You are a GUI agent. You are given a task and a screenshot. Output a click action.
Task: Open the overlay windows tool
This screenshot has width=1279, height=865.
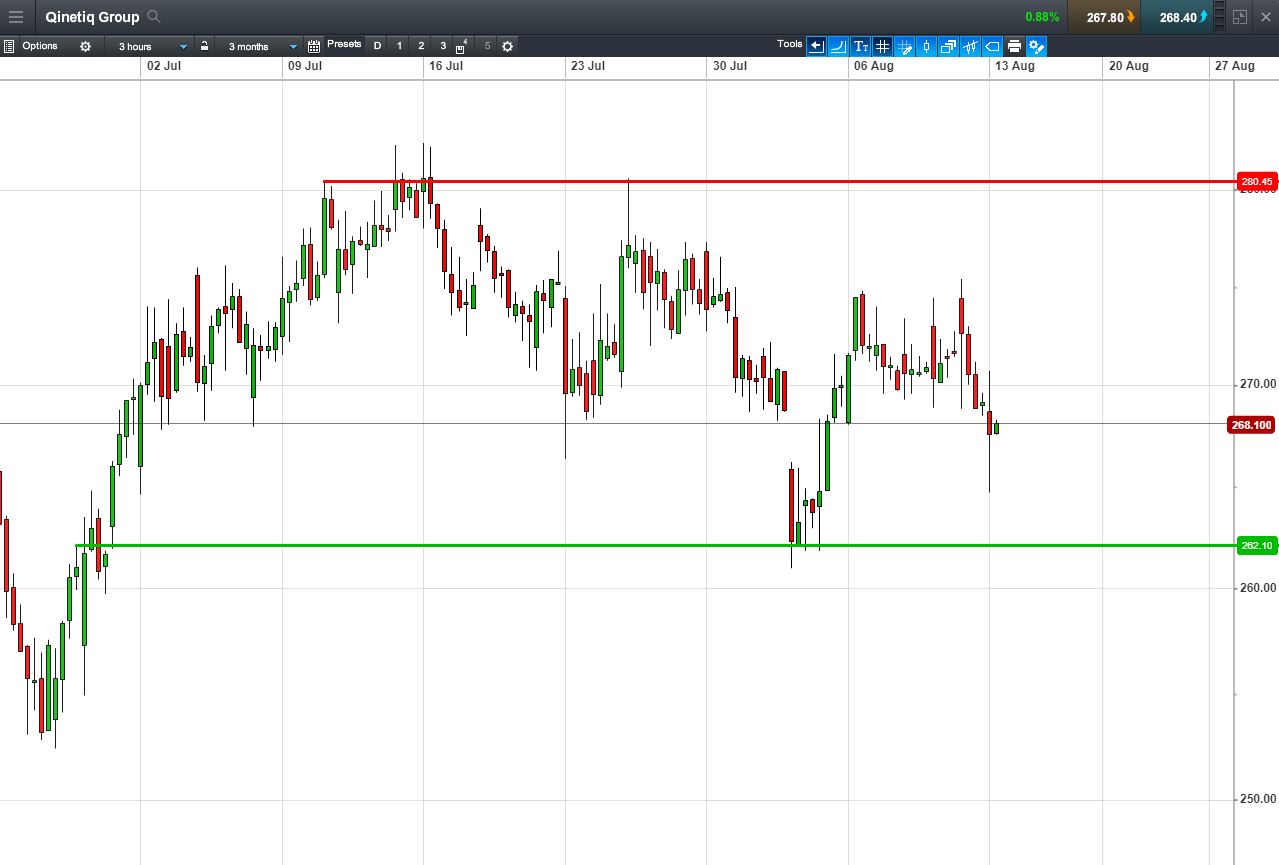948,46
